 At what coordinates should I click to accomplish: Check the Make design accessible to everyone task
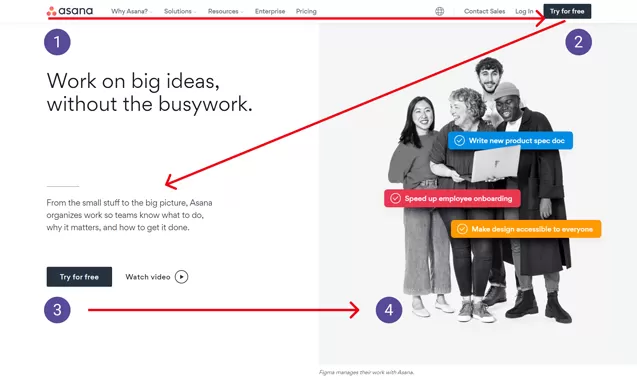[462, 229]
